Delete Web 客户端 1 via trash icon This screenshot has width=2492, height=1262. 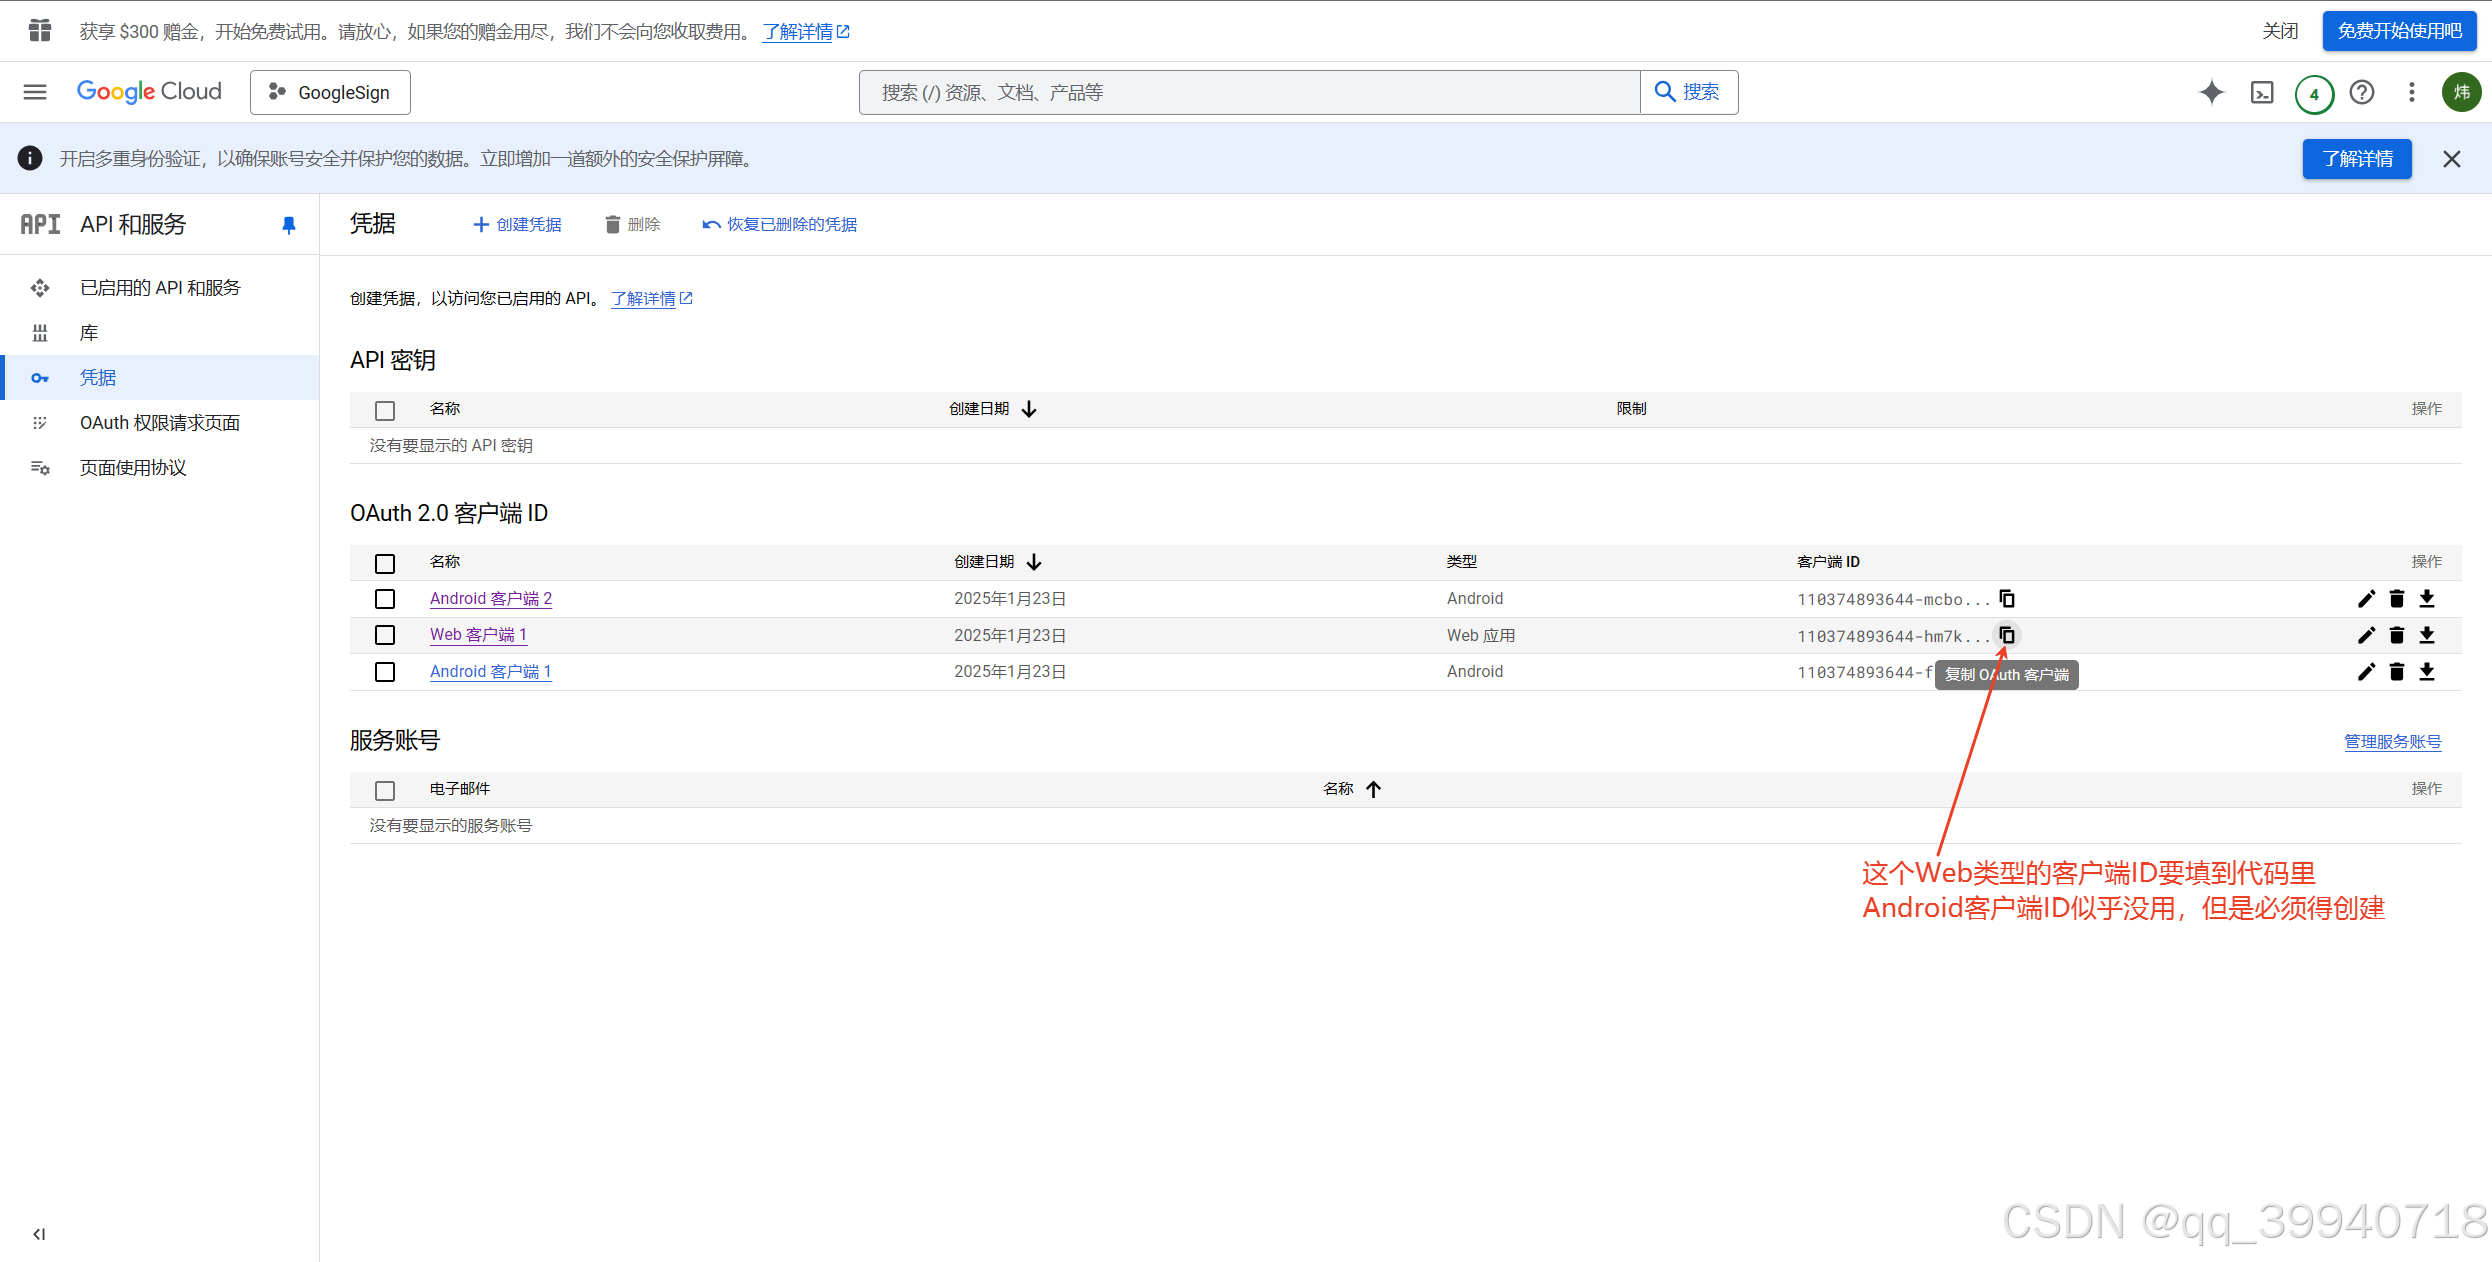click(2397, 635)
